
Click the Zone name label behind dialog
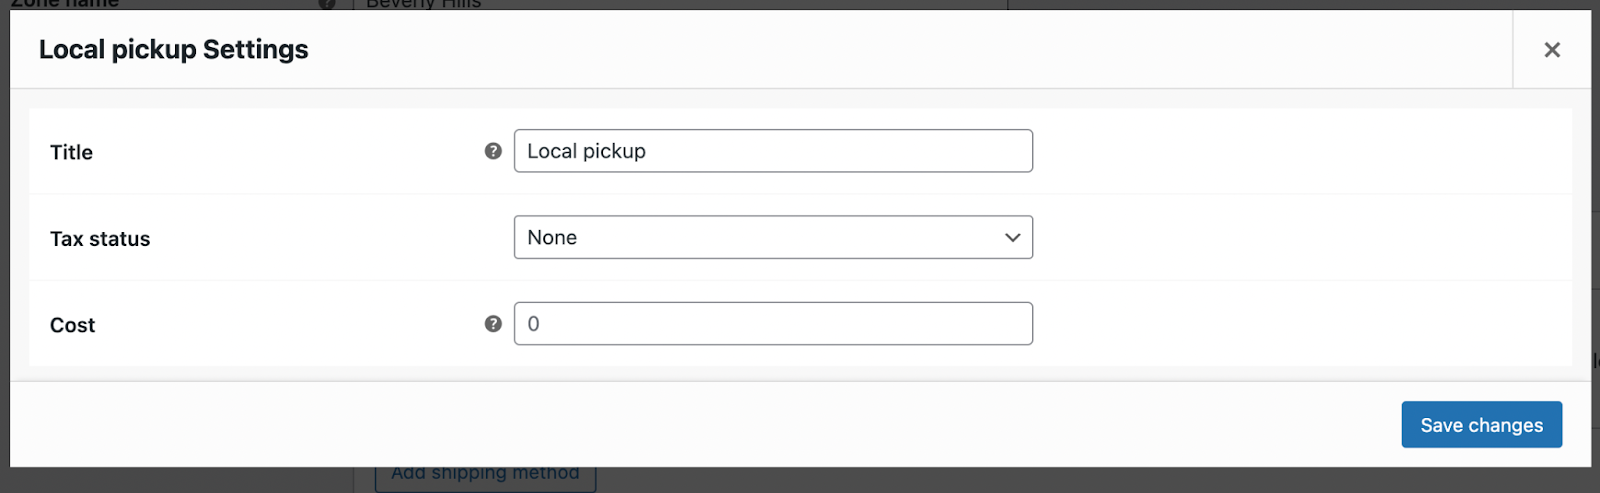coord(64,4)
